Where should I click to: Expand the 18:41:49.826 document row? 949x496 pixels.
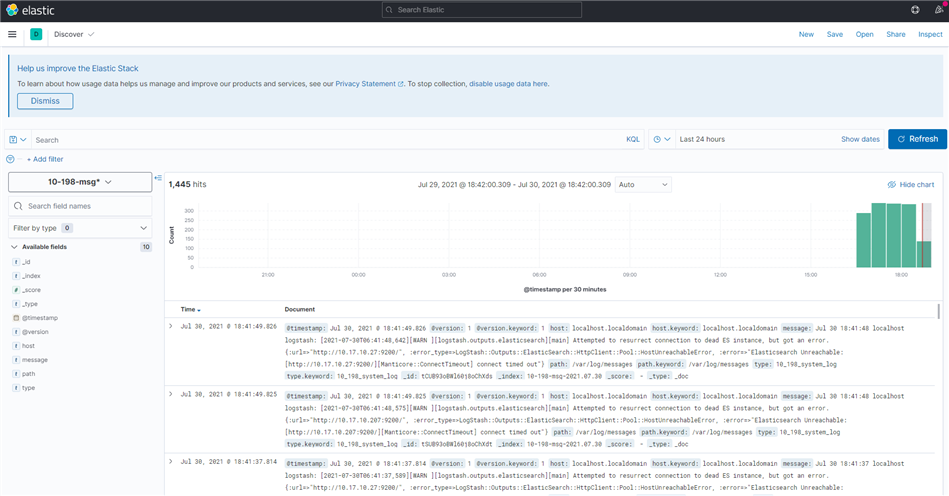tap(171, 326)
